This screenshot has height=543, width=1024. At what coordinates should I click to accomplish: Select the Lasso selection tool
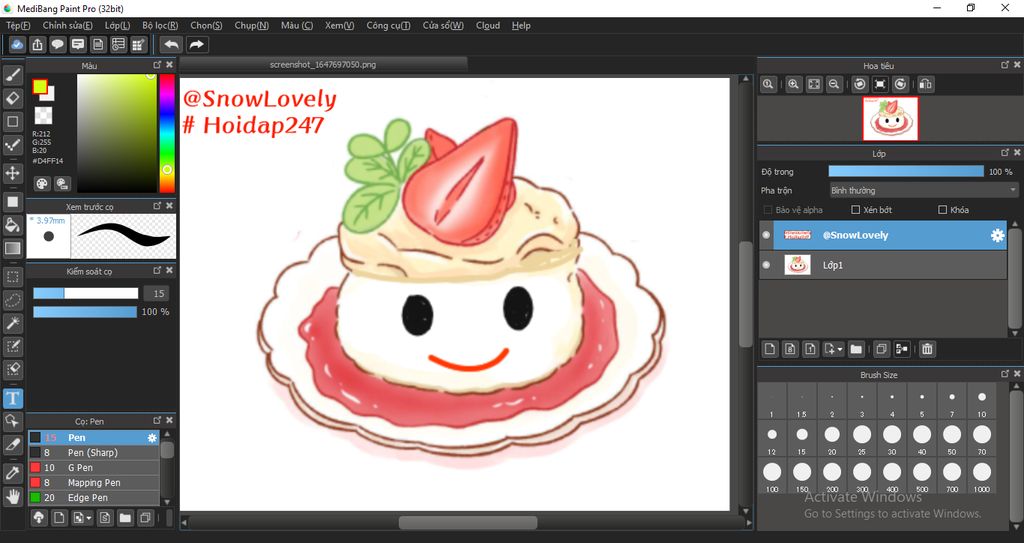click(12, 300)
